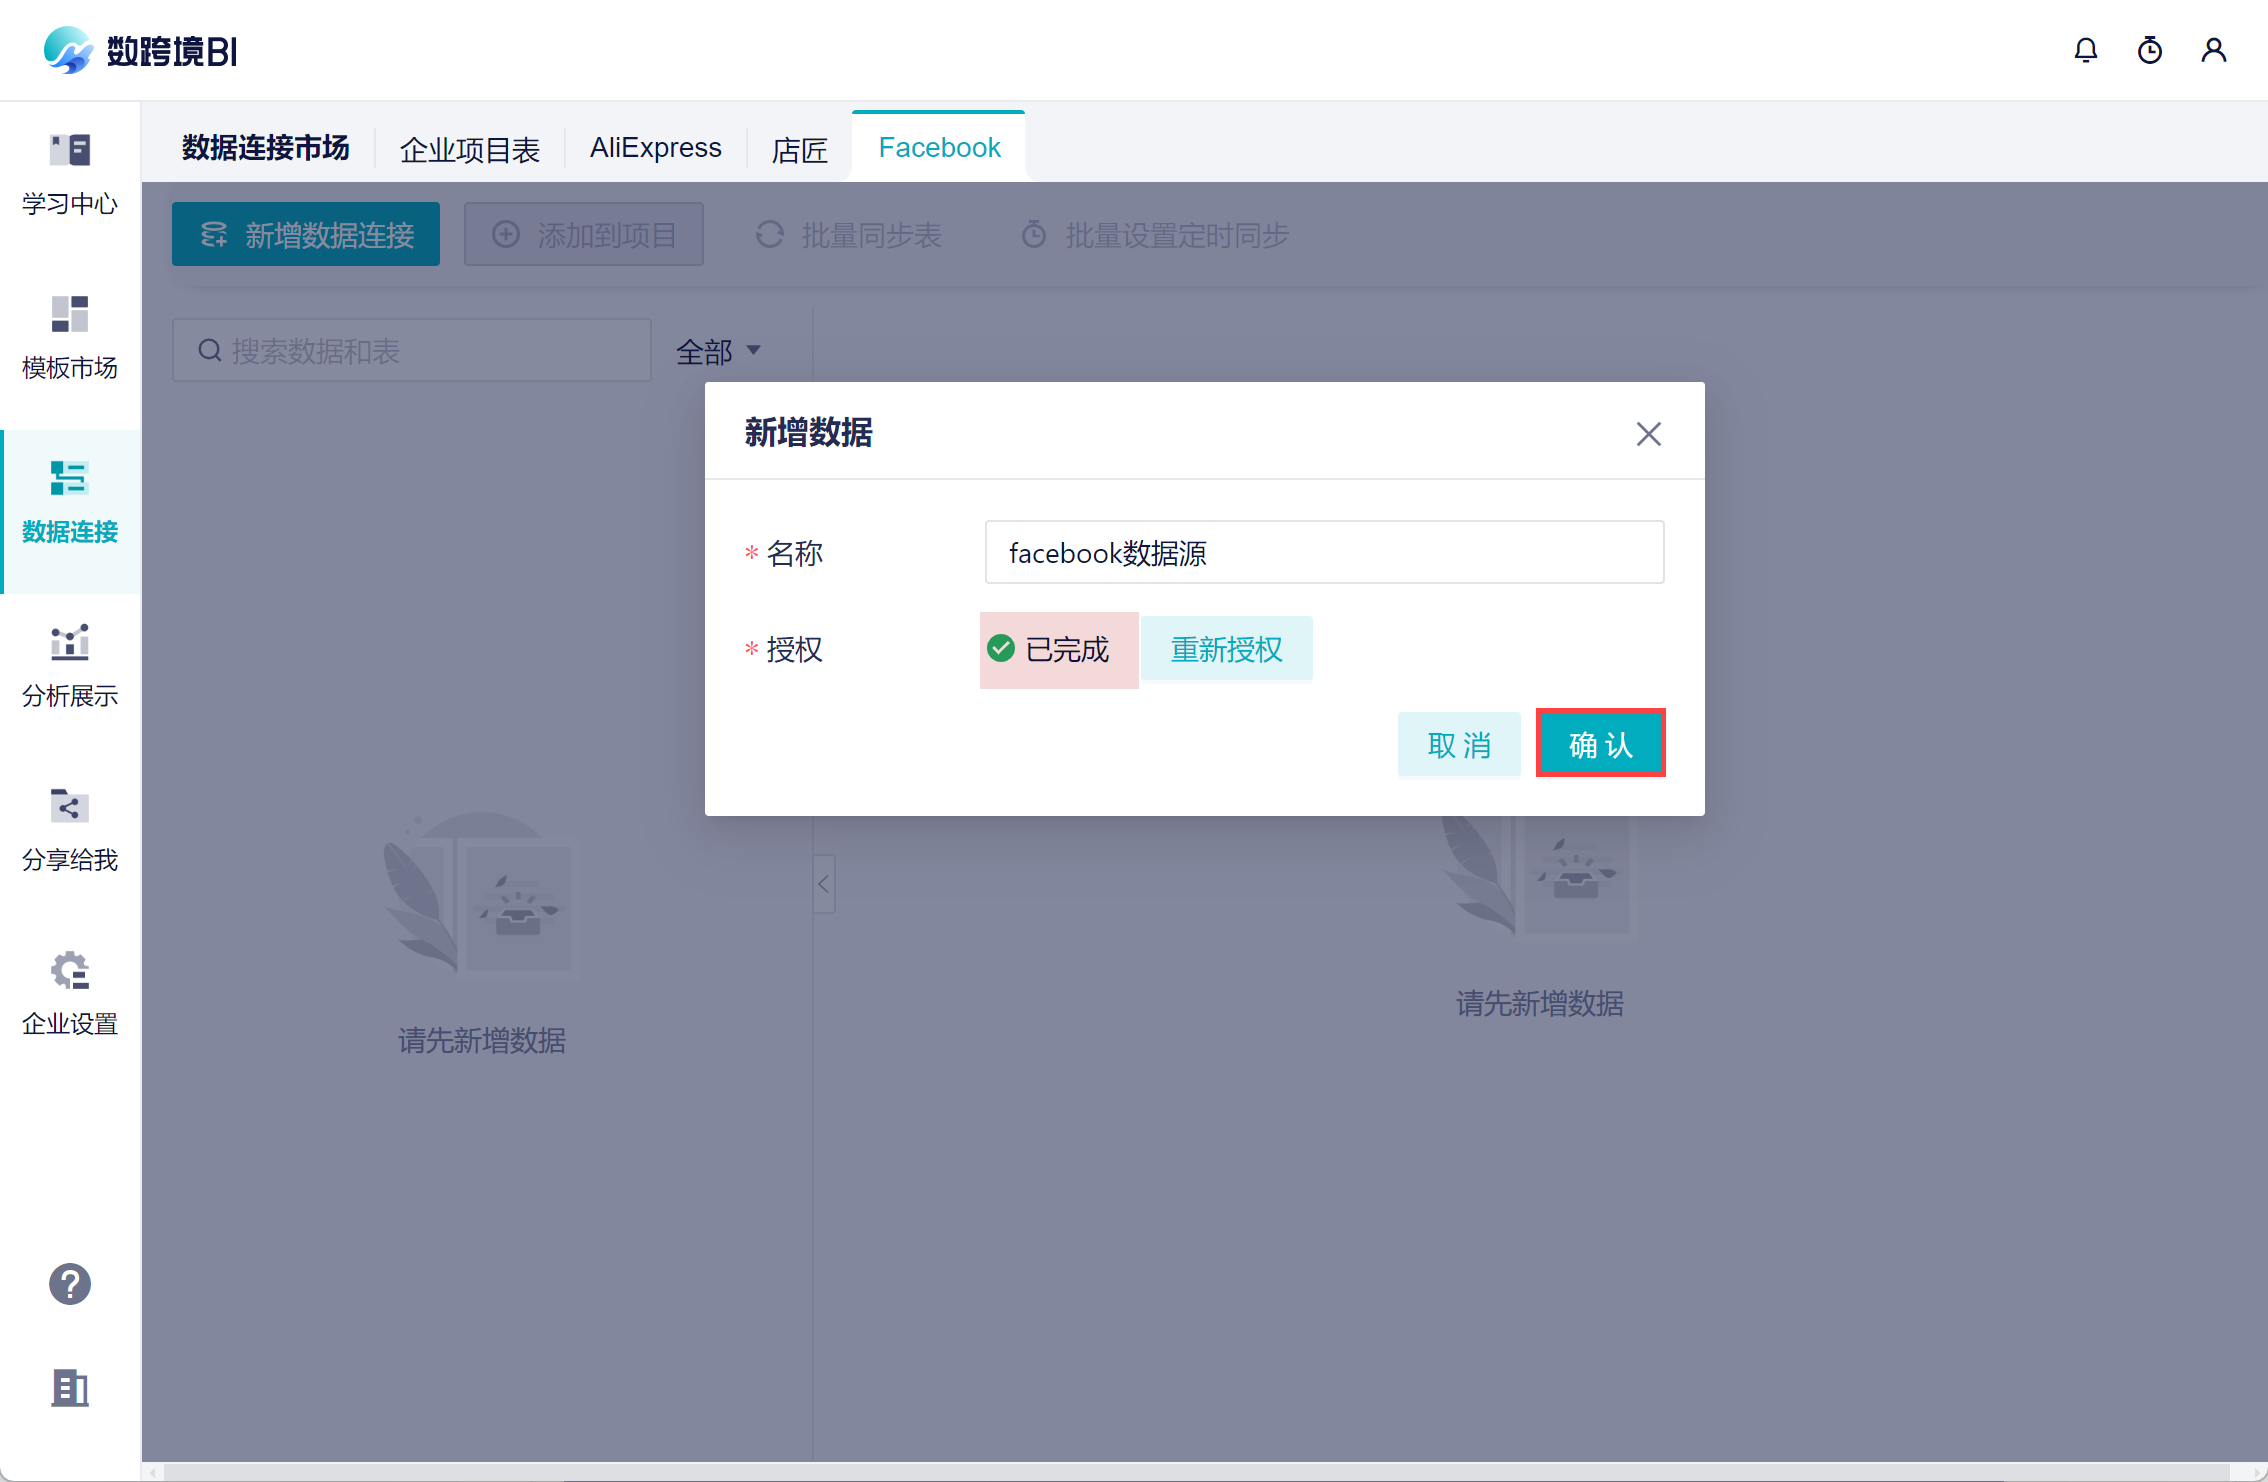Image resolution: width=2268 pixels, height=1482 pixels.
Task: Switch to the AliExpress tab
Action: (655, 148)
